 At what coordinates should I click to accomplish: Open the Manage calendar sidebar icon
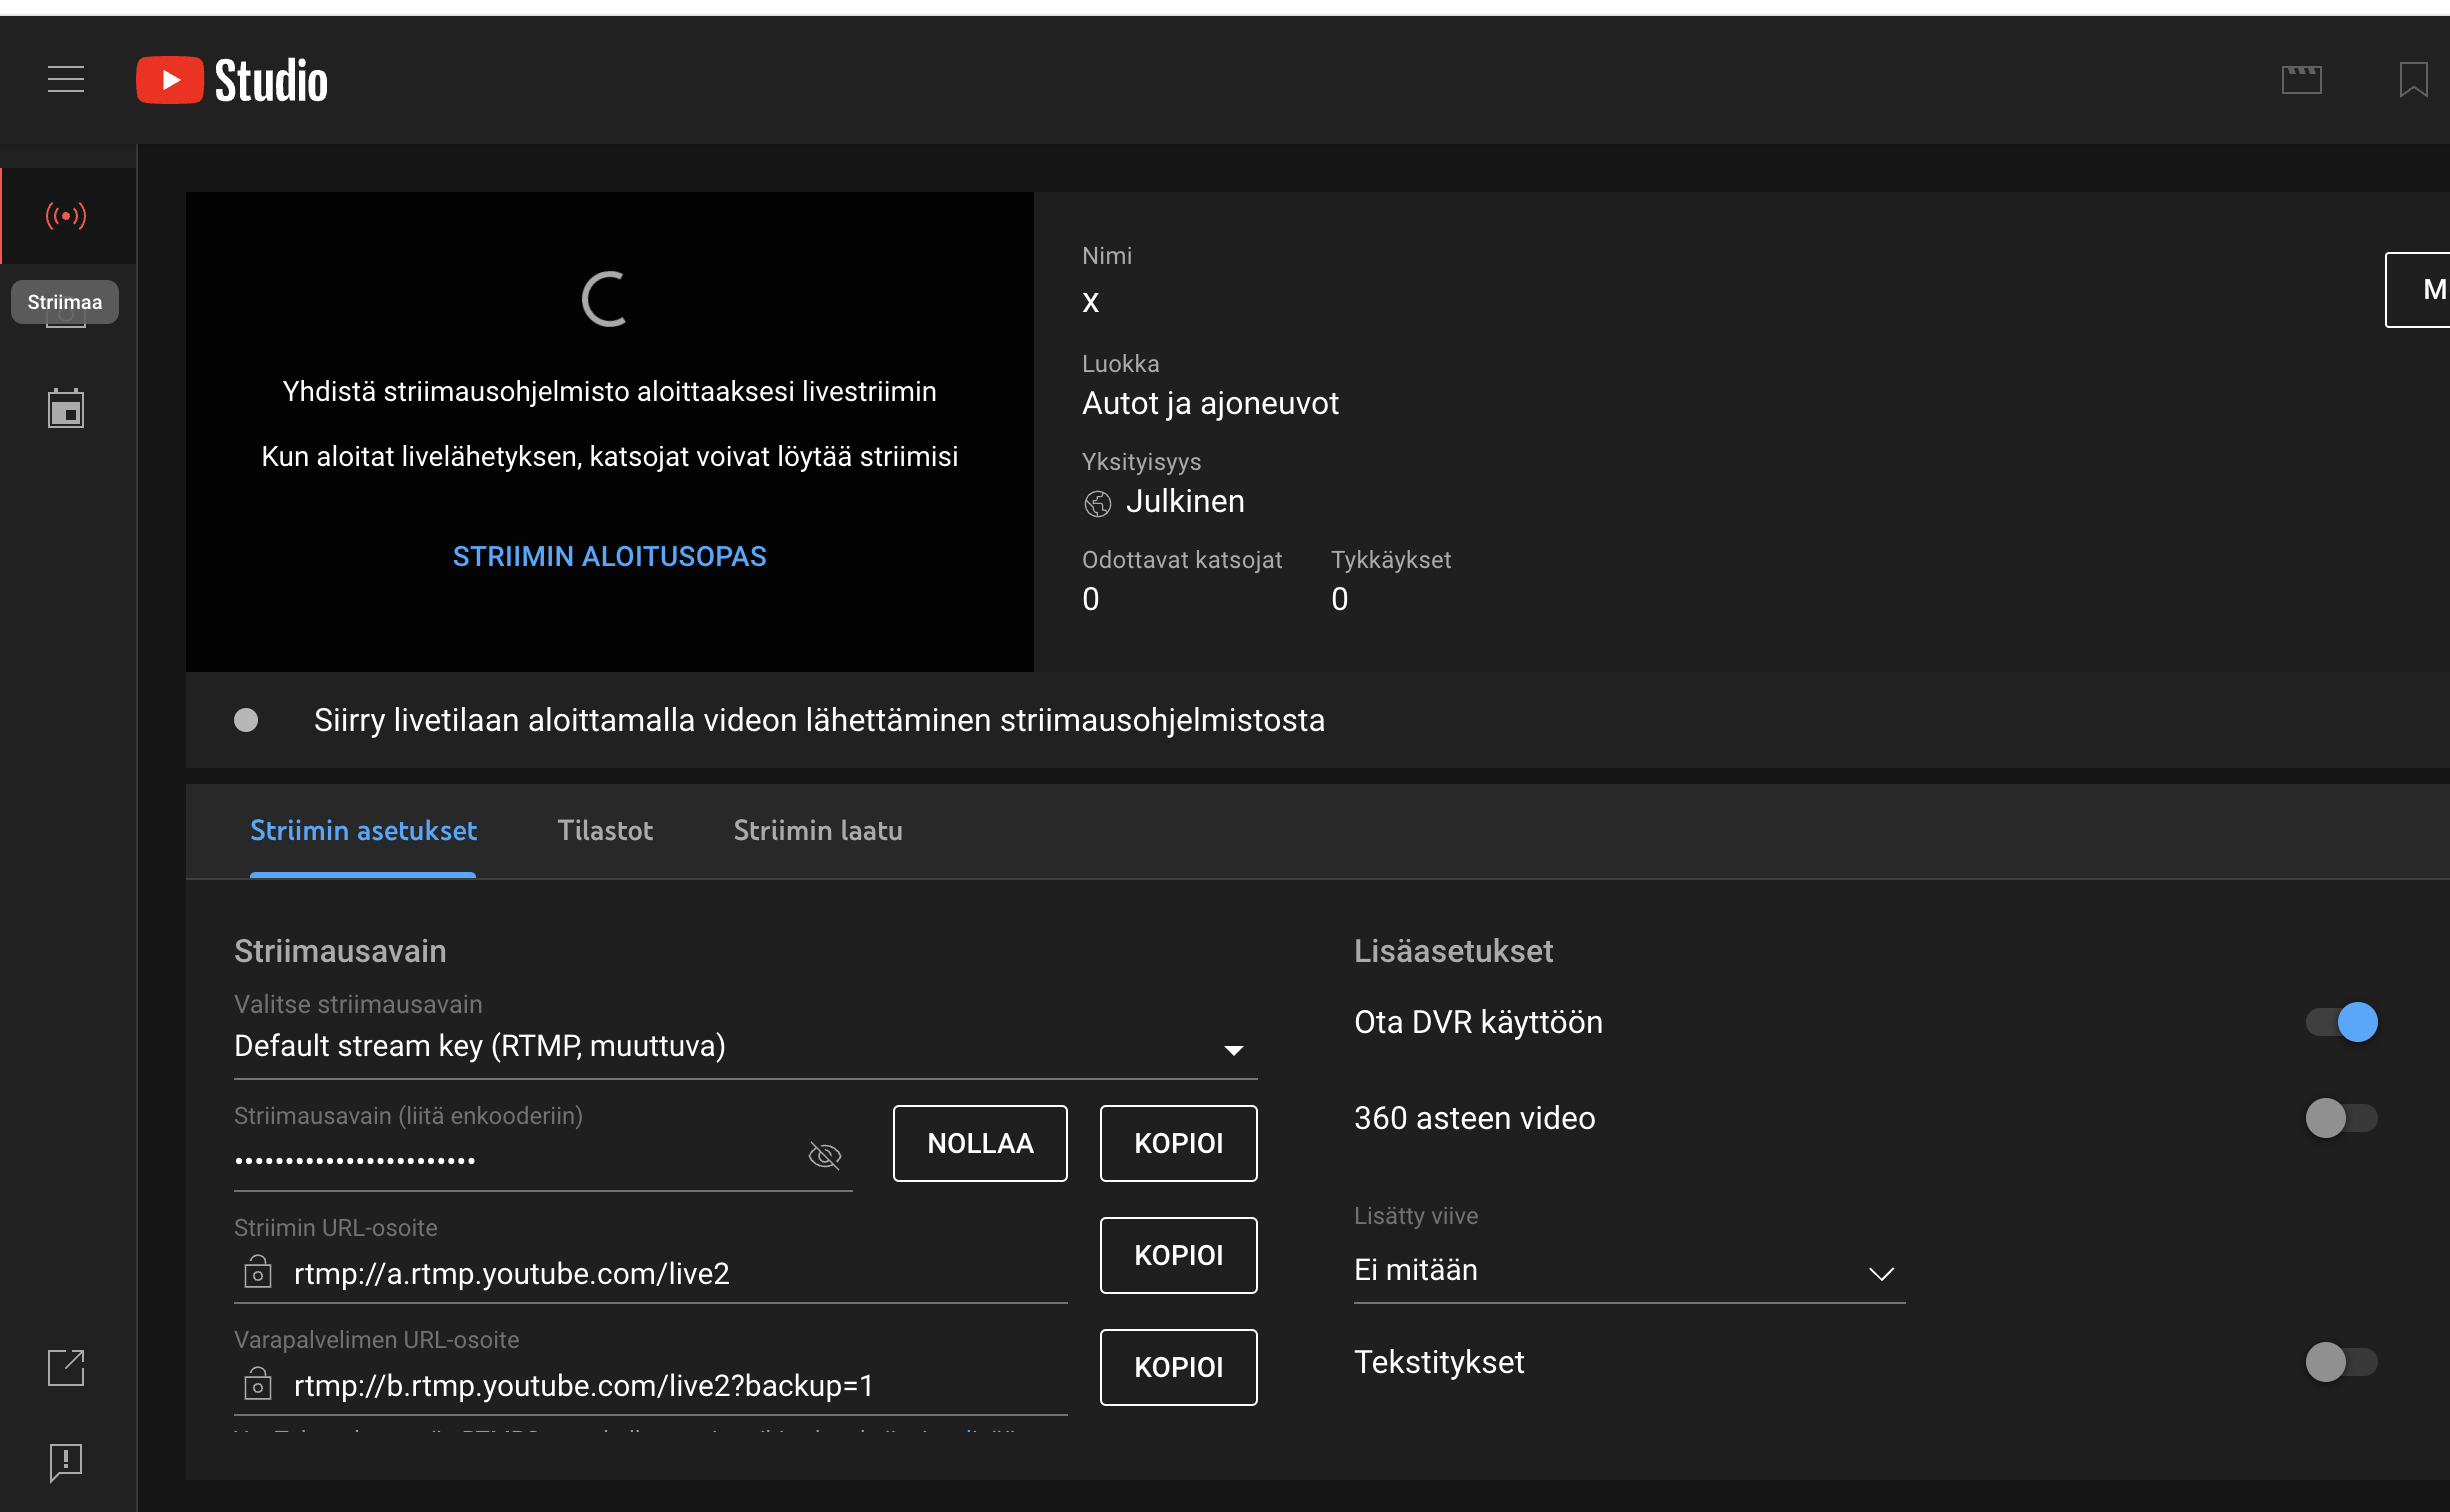coord(66,408)
